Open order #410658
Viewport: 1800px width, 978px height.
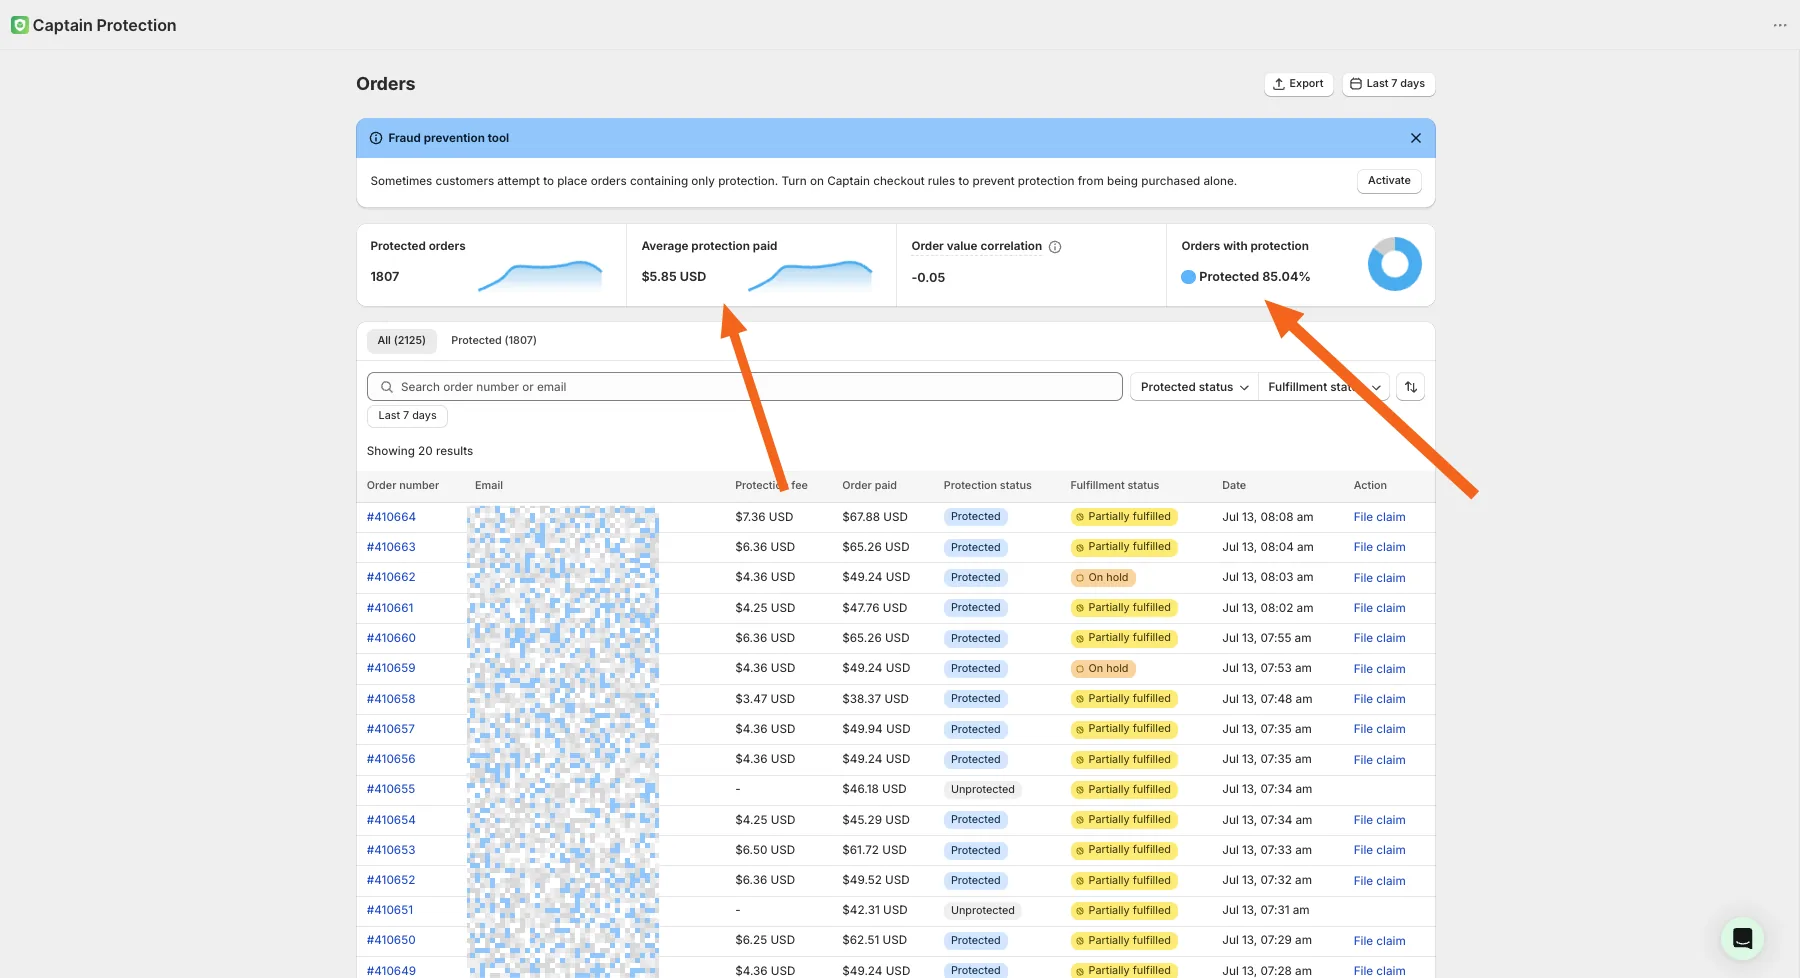click(x=391, y=699)
